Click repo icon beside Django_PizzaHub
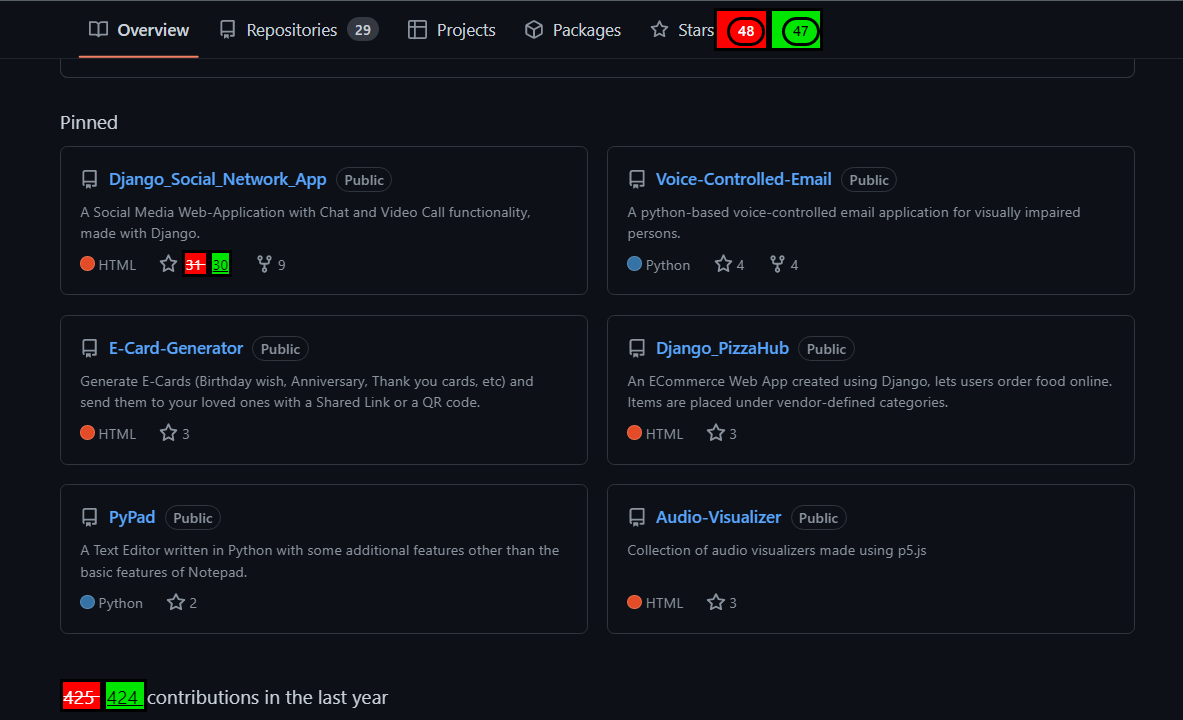This screenshot has width=1183, height=720. pos(637,349)
